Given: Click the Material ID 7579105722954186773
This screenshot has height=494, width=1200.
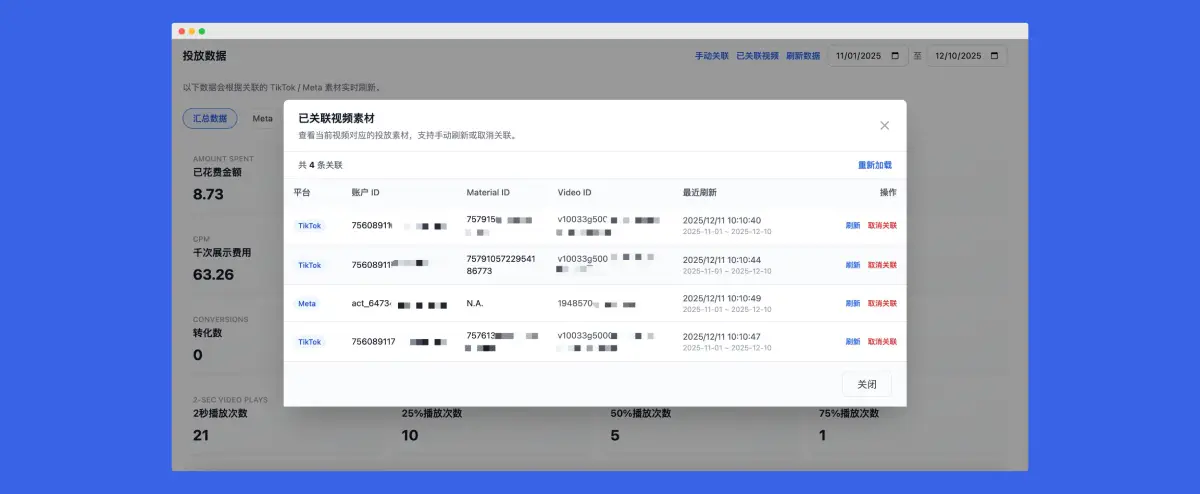Looking at the screenshot, I should (x=501, y=265).
